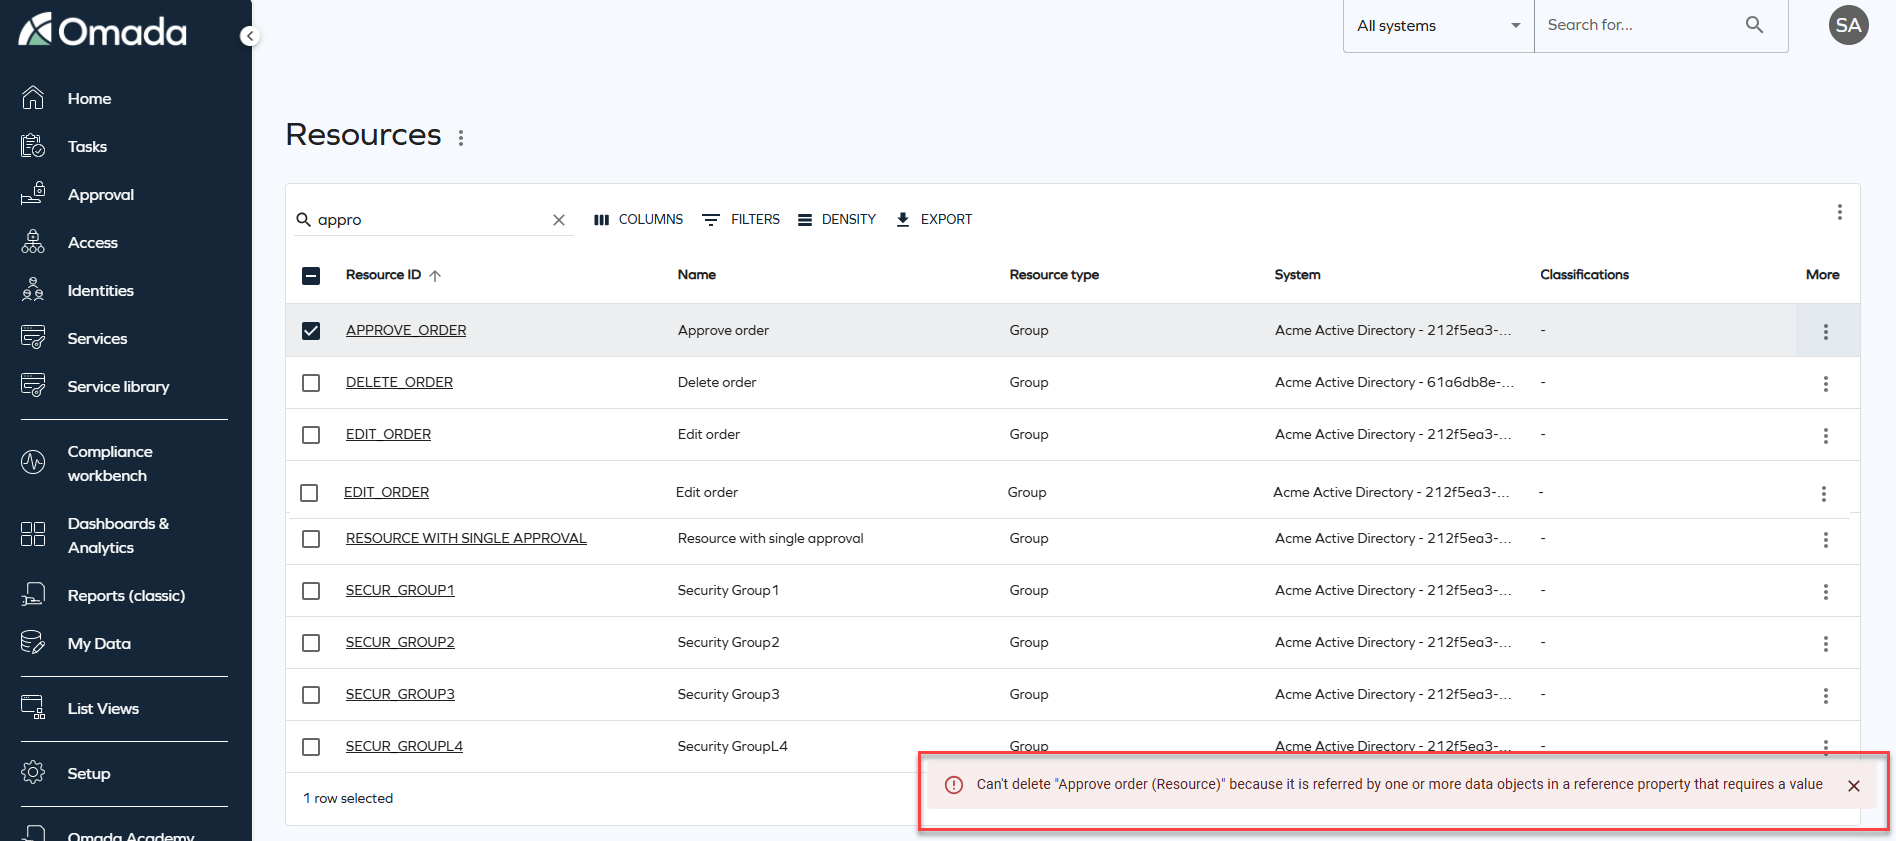Screen dimensions: 1896x841
Task: Open the Density options menu
Action: coord(837,220)
